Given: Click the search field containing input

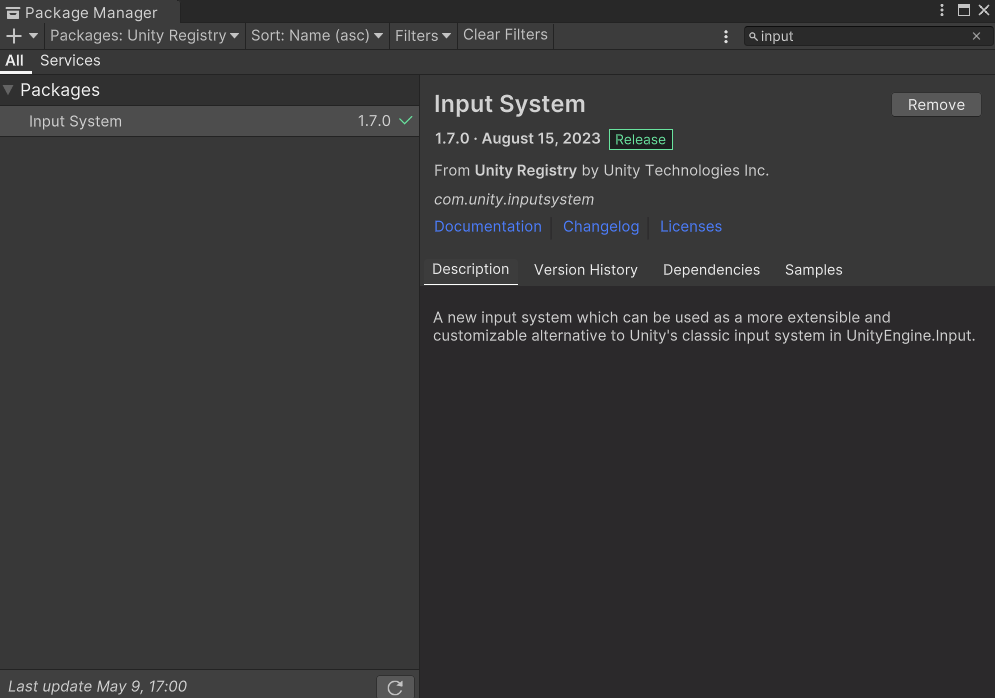Looking at the screenshot, I should pyautogui.click(x=867, y=36).
